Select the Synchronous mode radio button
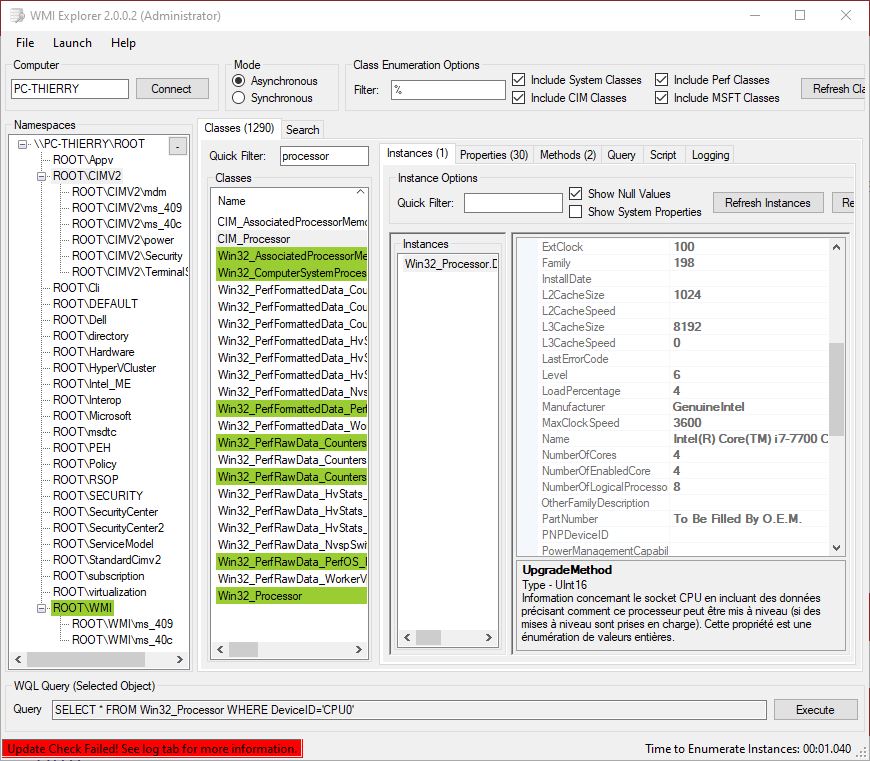 point(239,98)
